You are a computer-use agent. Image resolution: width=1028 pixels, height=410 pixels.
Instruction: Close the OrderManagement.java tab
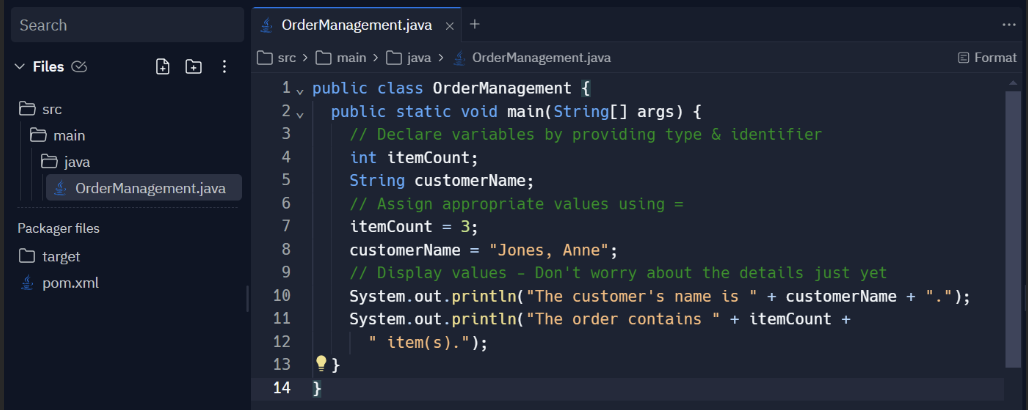coord(449,26)
